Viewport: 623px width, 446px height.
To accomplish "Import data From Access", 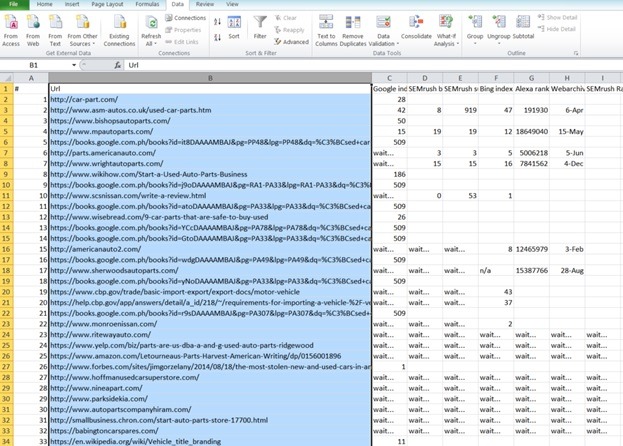I will [x=11, y=31].
